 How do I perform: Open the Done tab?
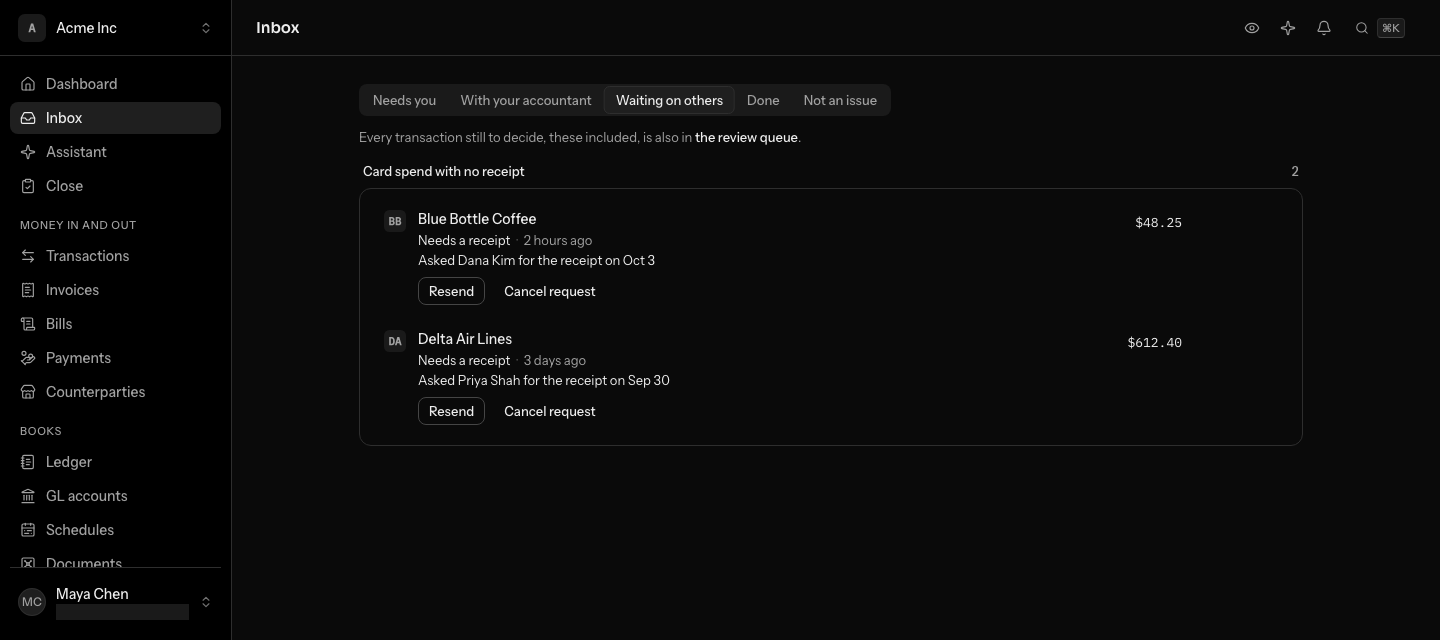tap(763, 100)
